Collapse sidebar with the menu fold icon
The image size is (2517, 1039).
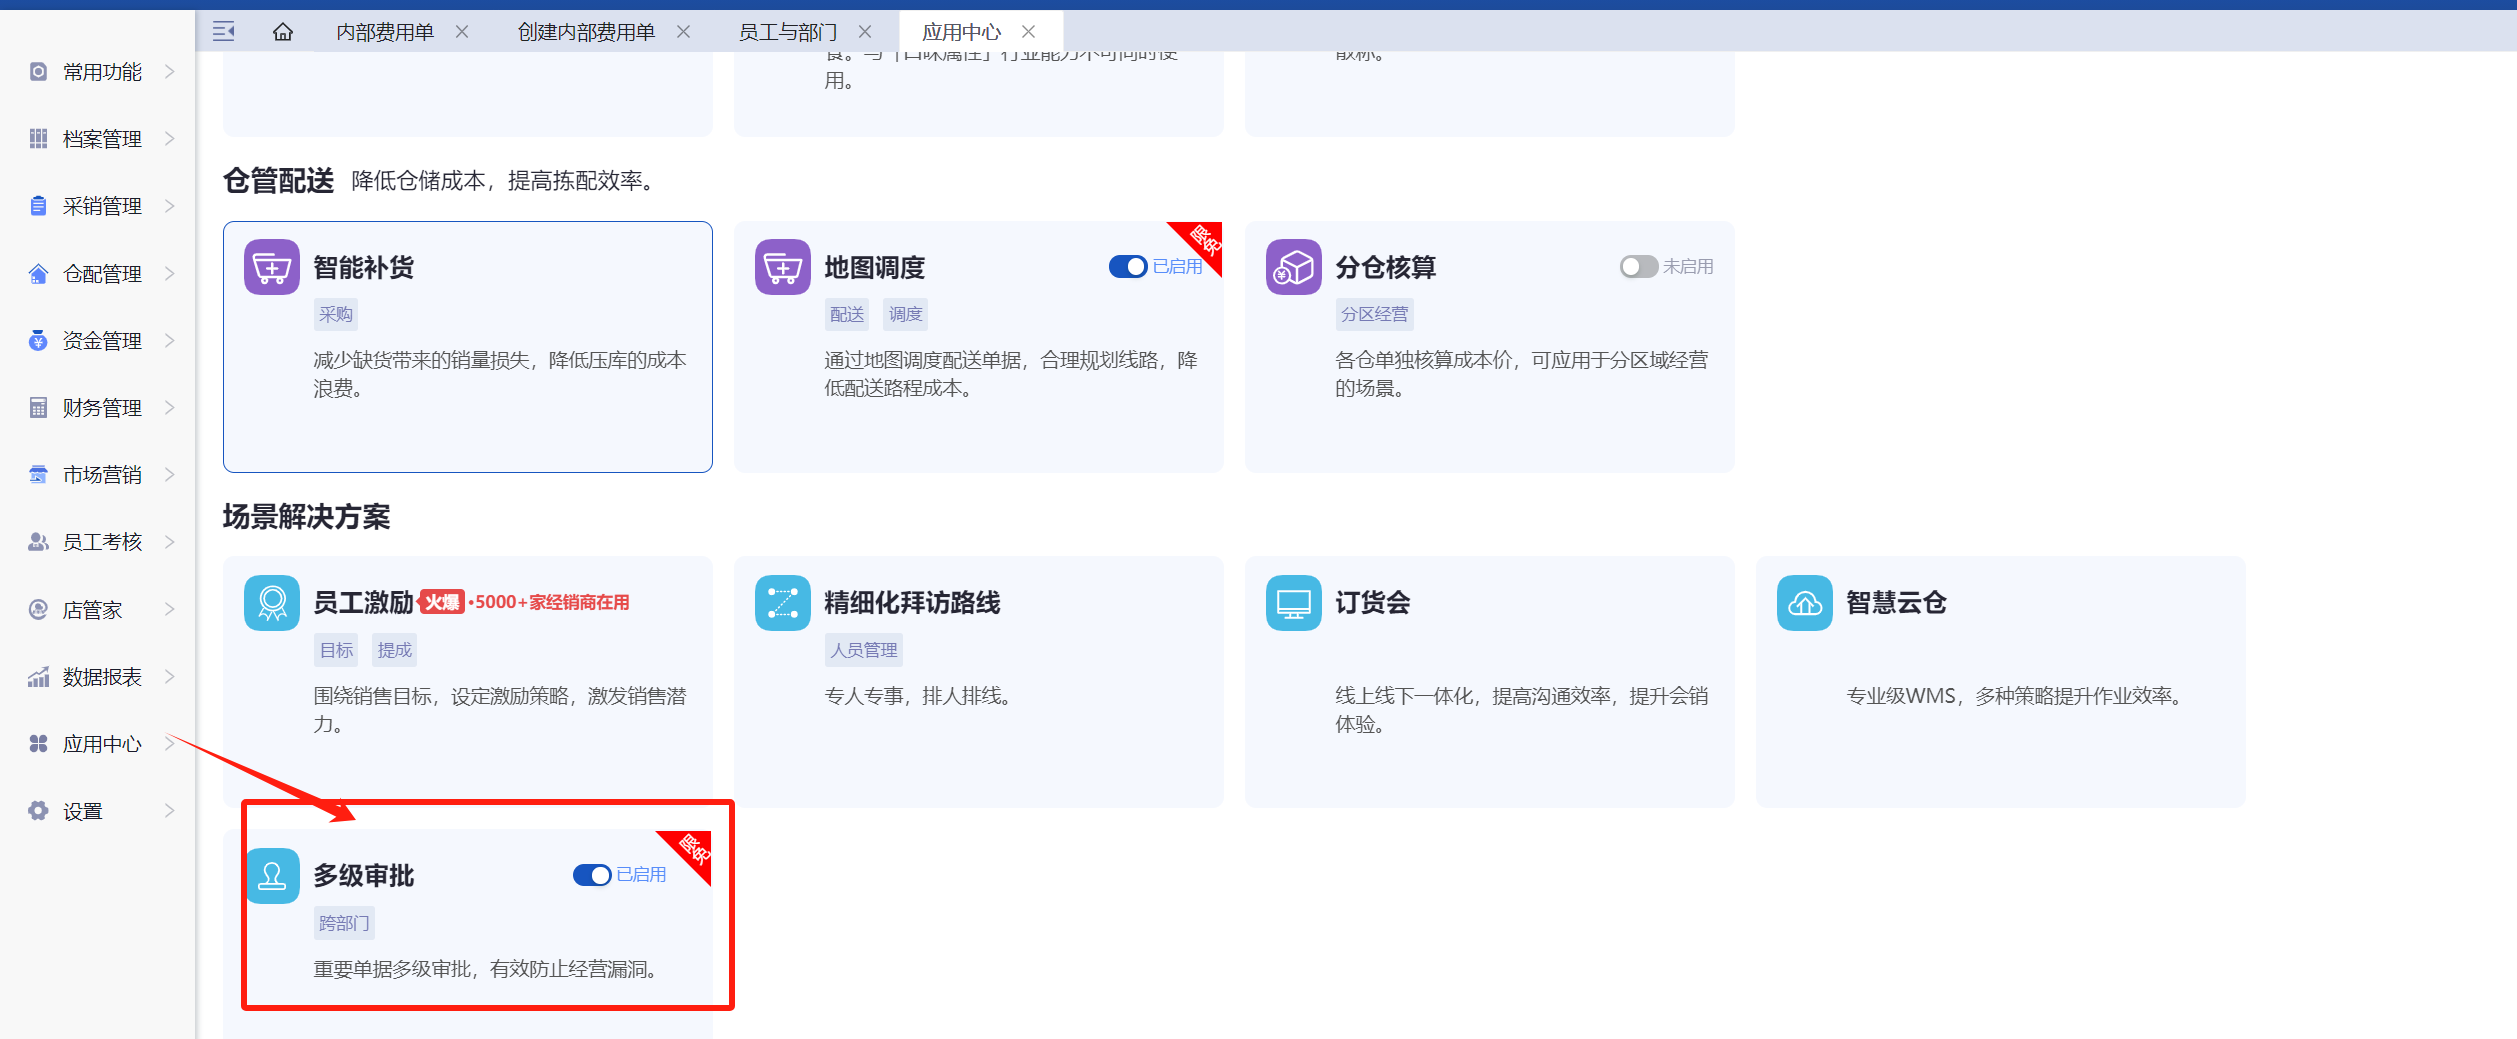[x=224, y=32]
